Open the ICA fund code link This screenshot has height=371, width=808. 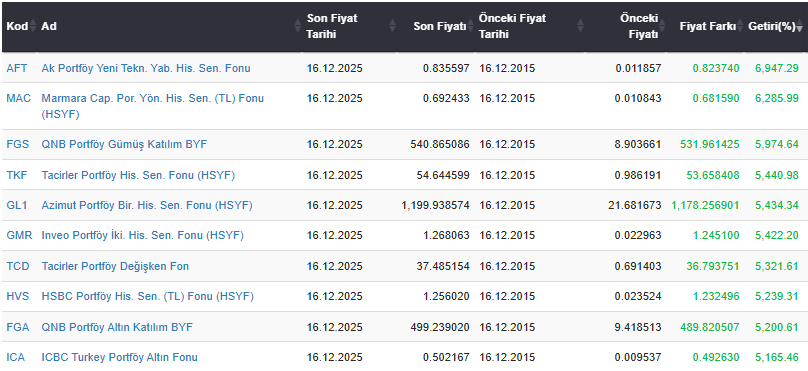[15, 357]
